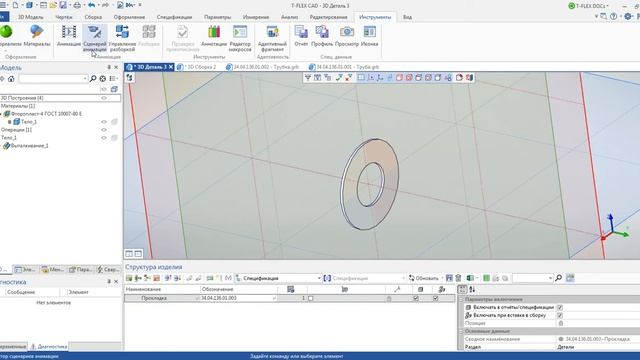640x360 pixels.
Task: Click the search magnifier in model panel
Action: tap(93, 78)
